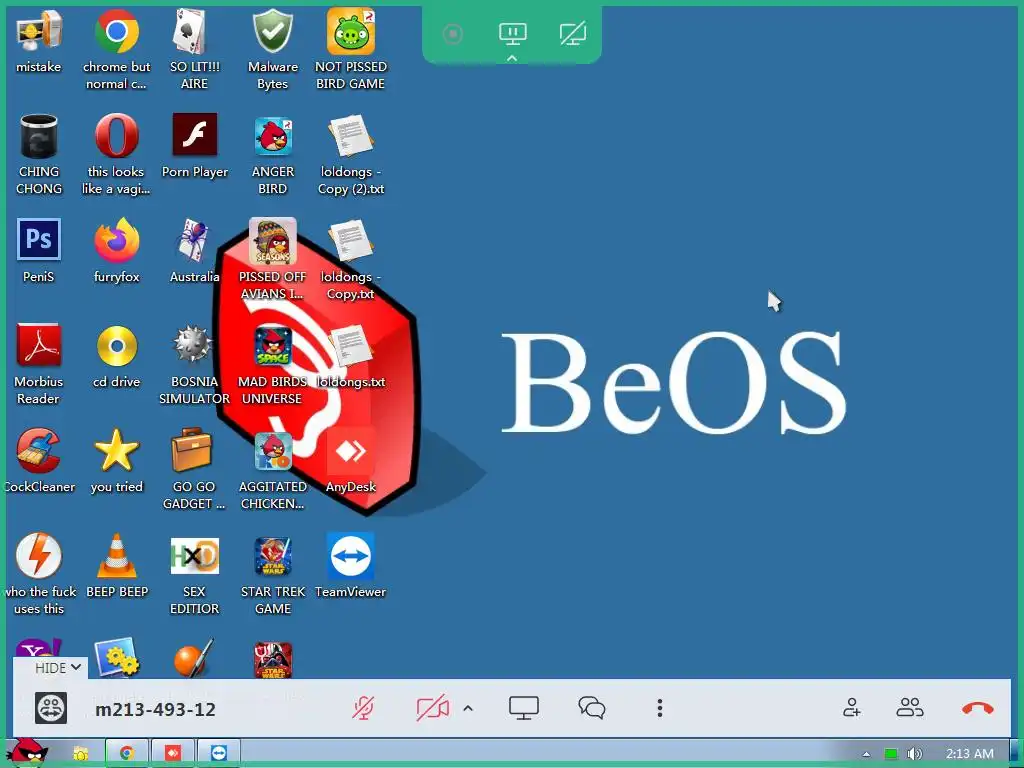Open the 'you tried' star icon

(116, 450)
